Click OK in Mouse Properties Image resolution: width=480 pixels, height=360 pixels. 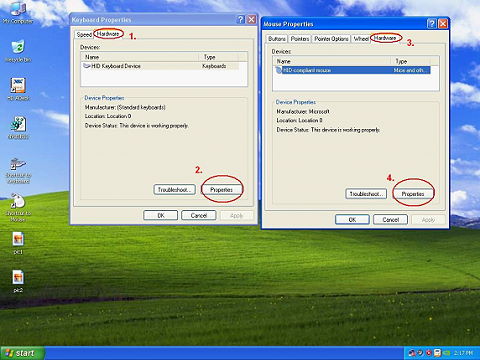click(x=352, y=220)
